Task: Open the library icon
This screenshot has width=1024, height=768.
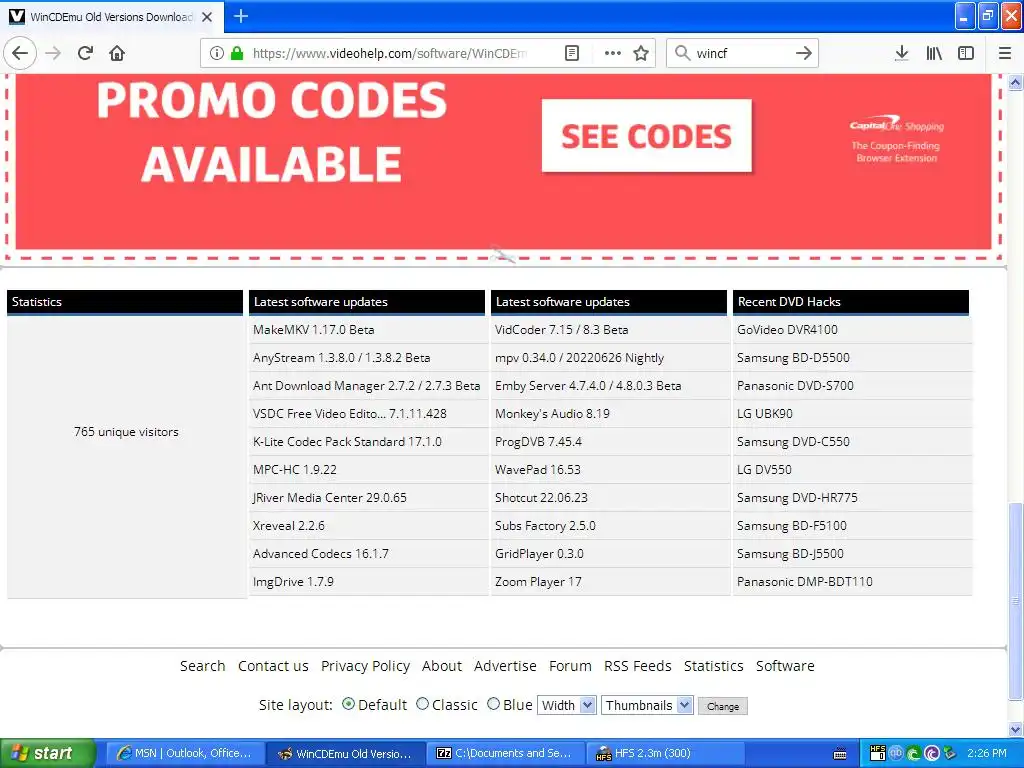Action: tap(934, 53)
